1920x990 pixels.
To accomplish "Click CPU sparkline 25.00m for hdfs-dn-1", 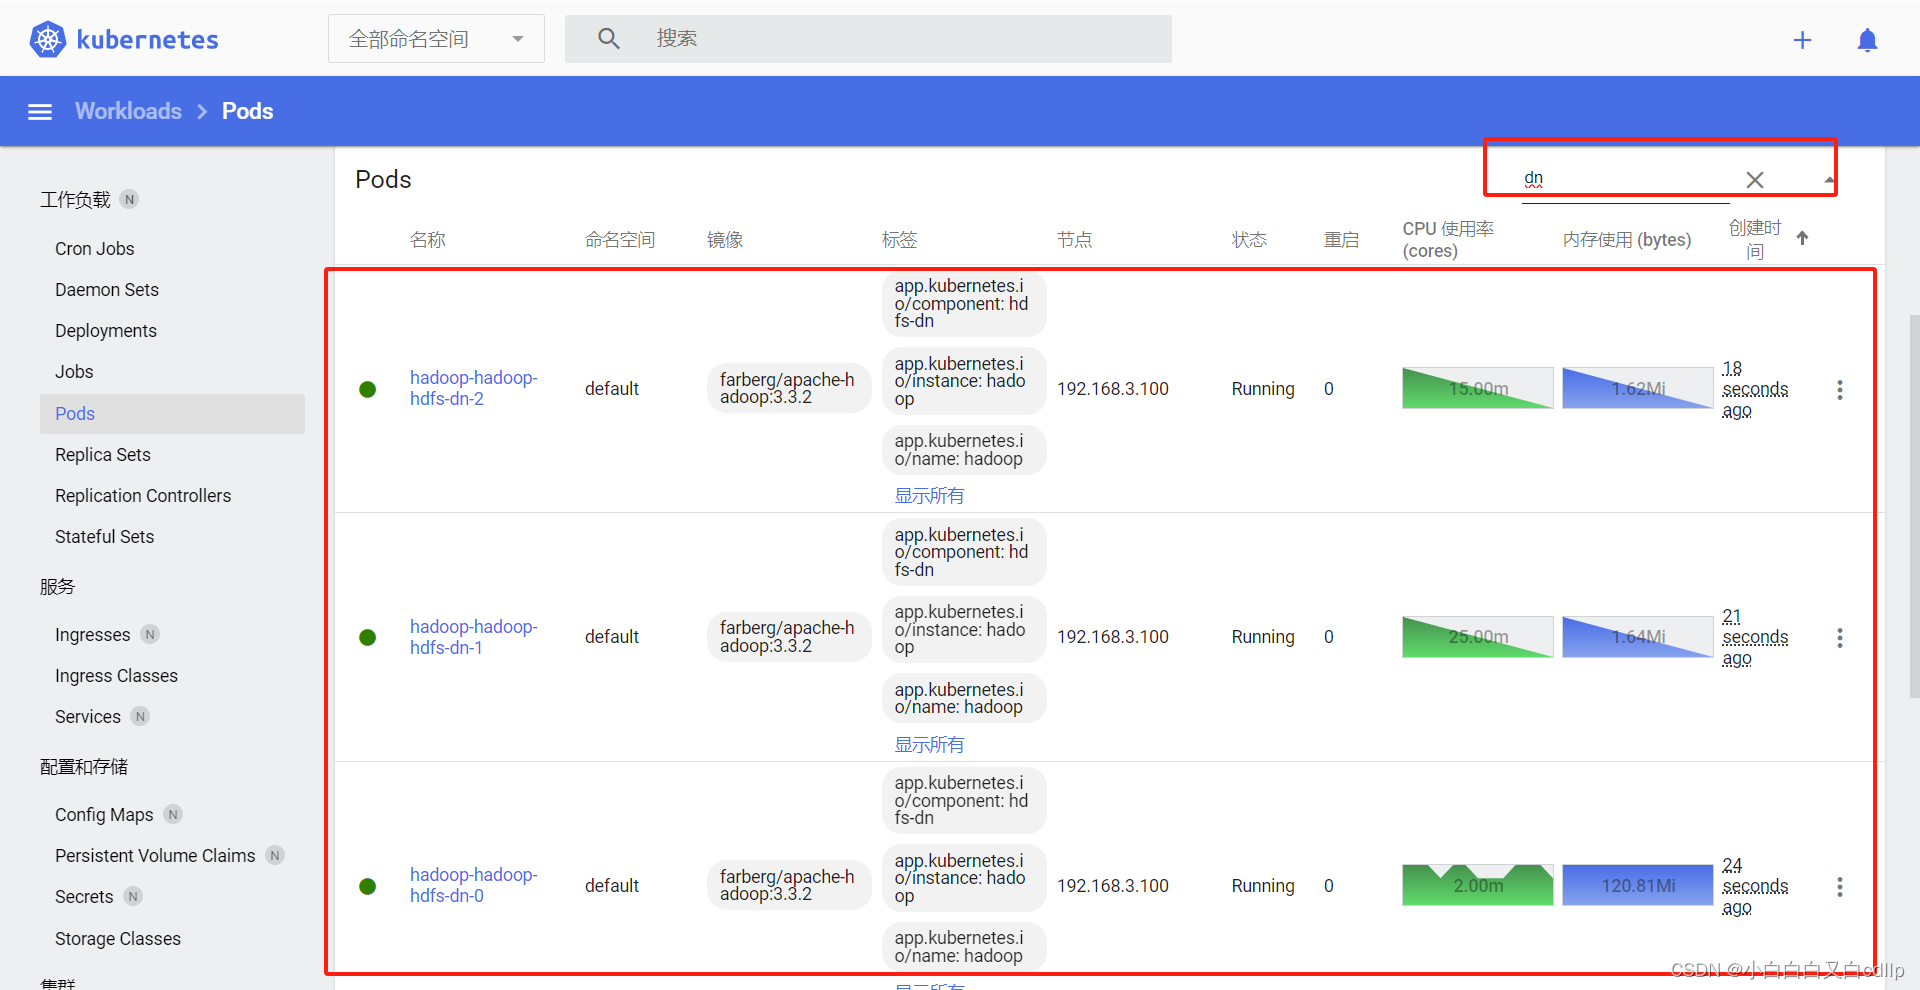I will pyautogui.click(x=1478, y=637).
